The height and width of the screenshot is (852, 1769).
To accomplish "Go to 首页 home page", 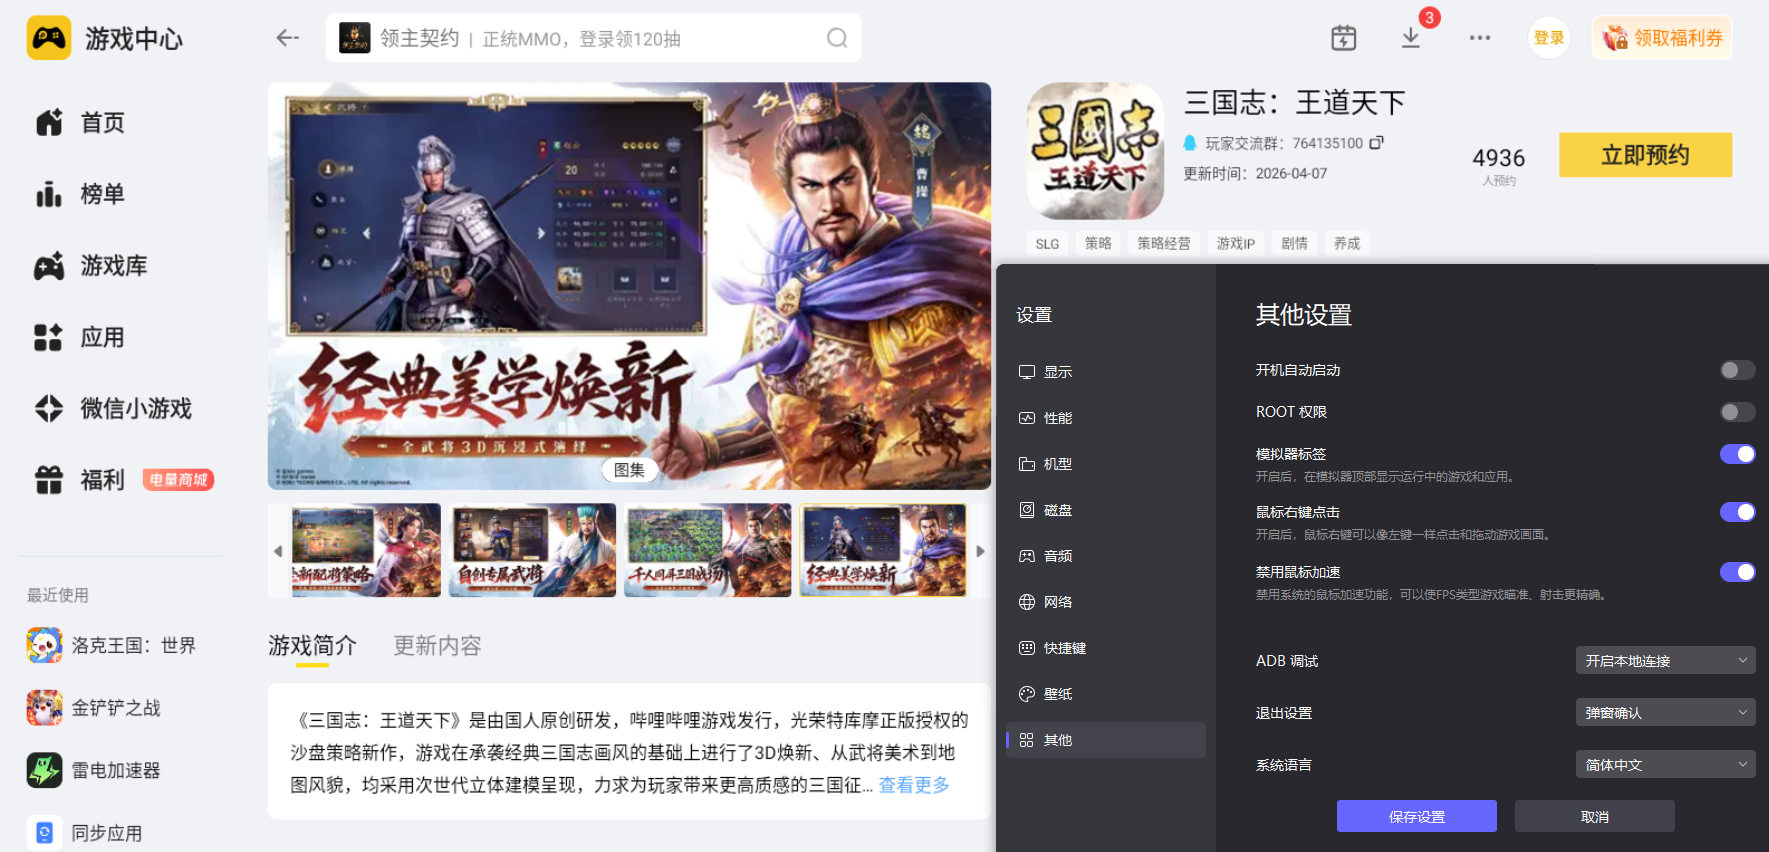I will coord(80,123).
